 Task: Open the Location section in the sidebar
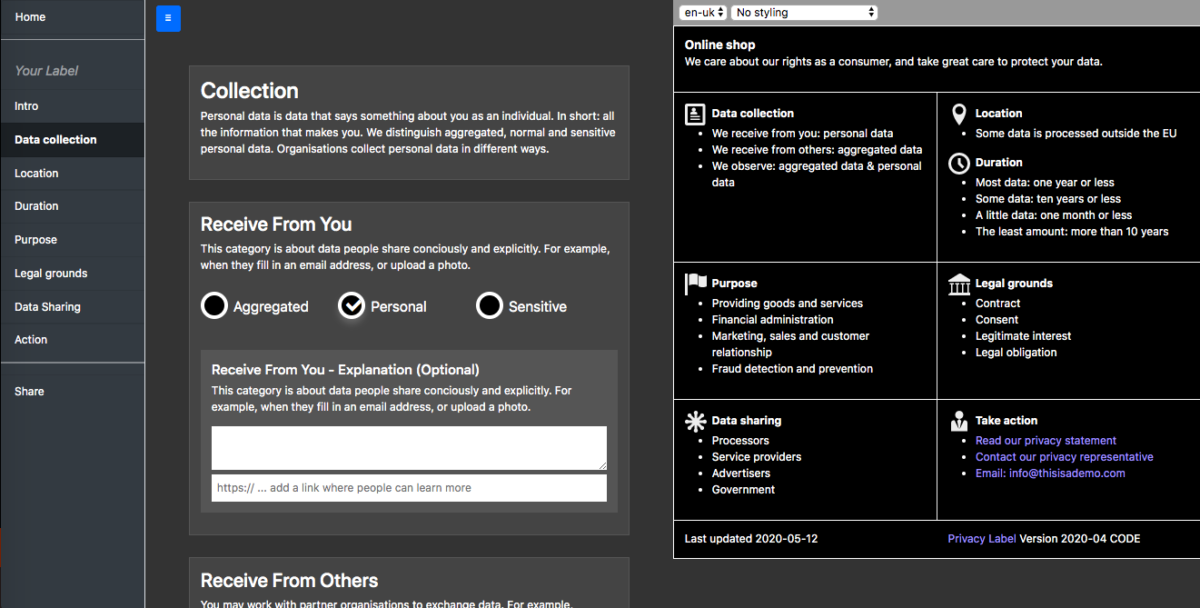tap(72, 173)
